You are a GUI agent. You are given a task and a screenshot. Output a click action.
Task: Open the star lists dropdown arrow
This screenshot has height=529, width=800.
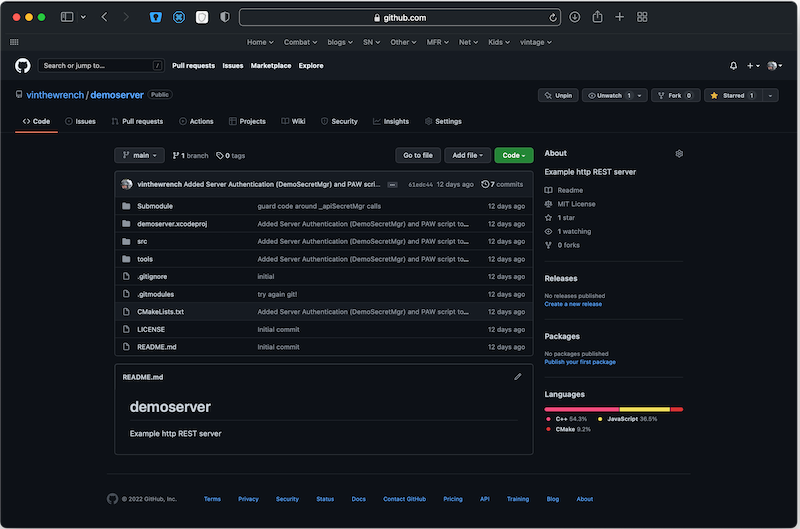point(770,95)
